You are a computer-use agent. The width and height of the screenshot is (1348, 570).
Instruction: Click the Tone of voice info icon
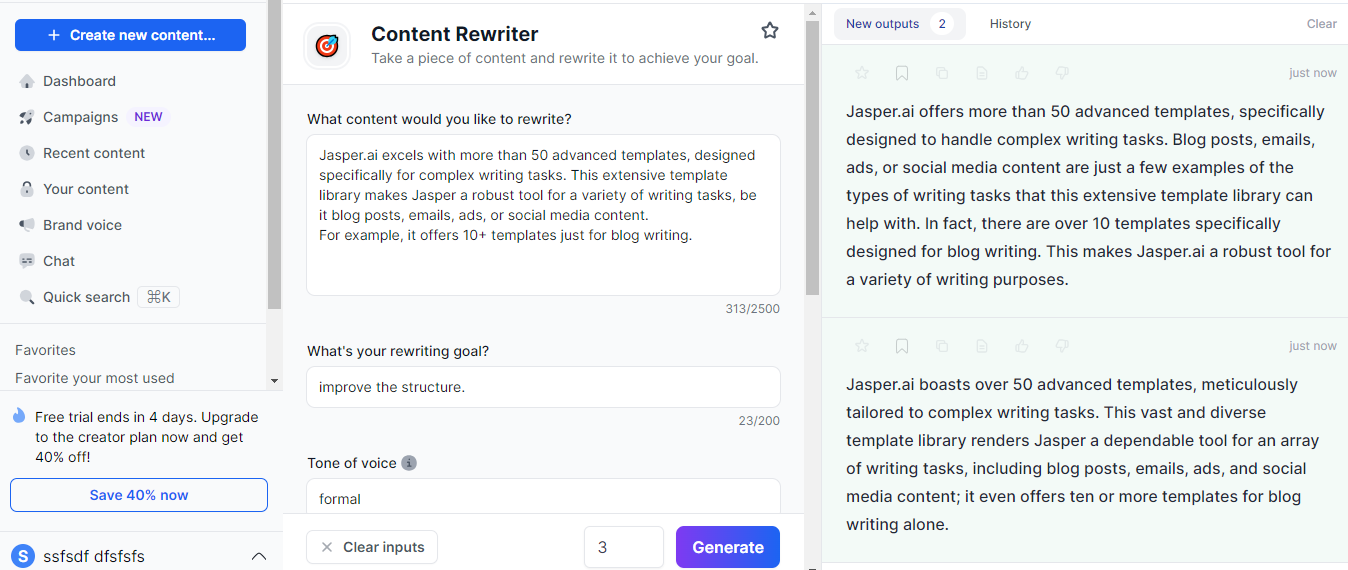(x=409, y=463)
